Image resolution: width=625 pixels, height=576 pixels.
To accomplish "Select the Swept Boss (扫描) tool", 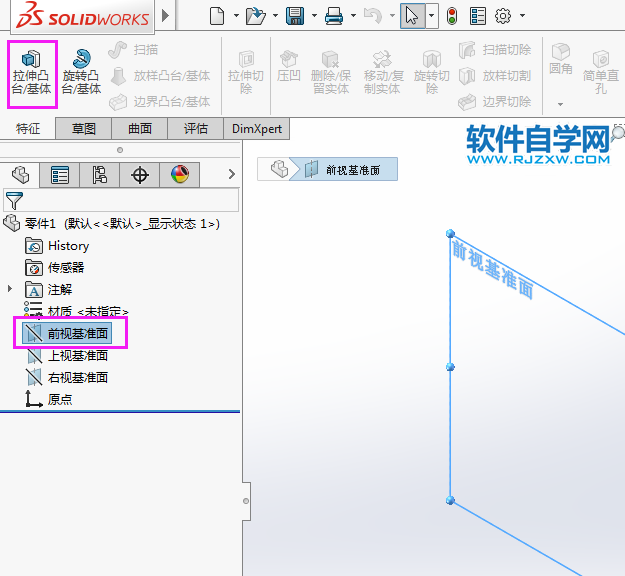I will point(134,50).
